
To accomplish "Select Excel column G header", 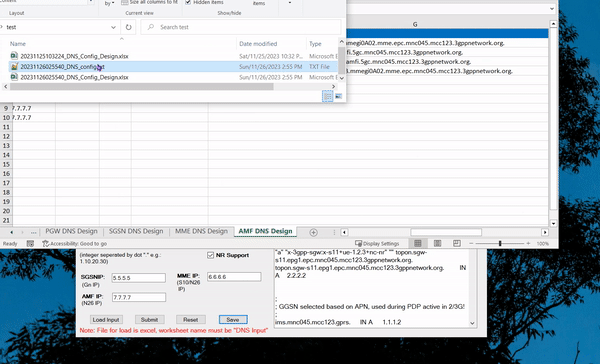I will [x=415, y=24].
